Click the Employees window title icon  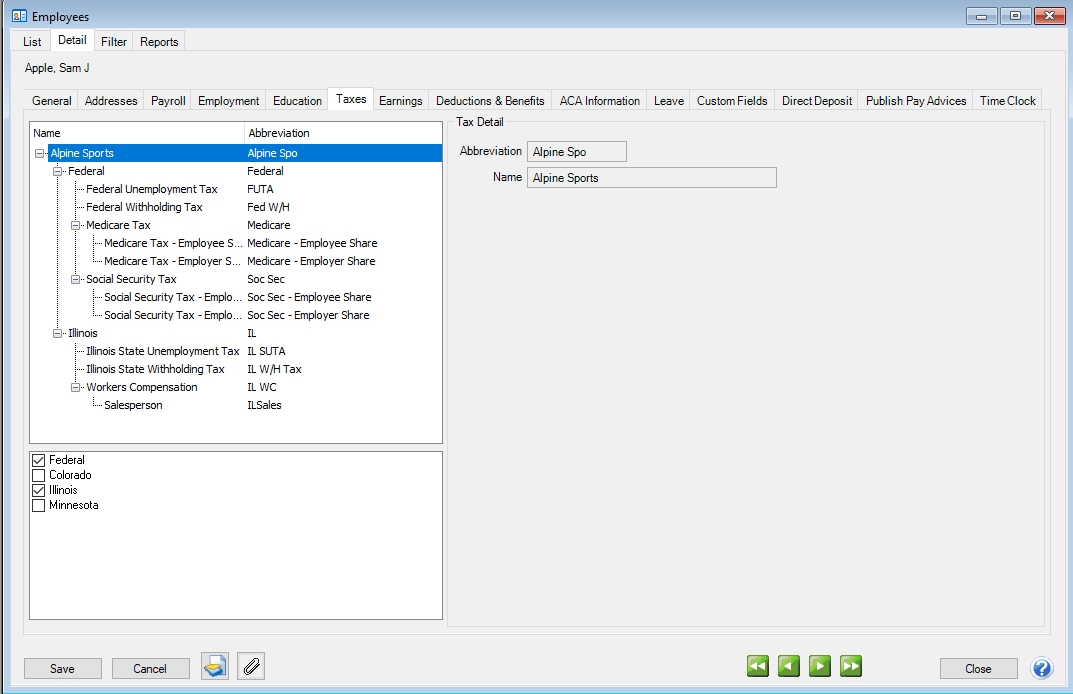pyautogui.click(x=18, y=16)
